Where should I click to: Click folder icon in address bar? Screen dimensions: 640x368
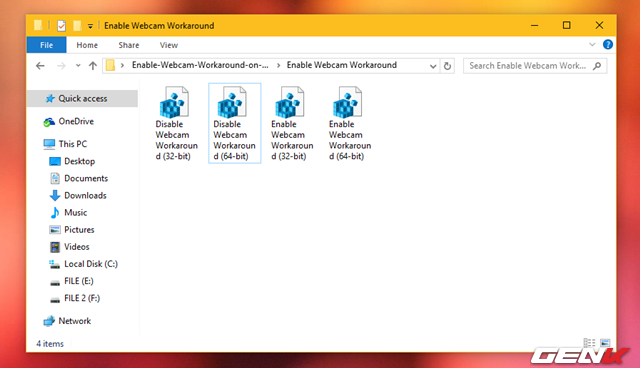pyautogui.click(x=110, y=65)
